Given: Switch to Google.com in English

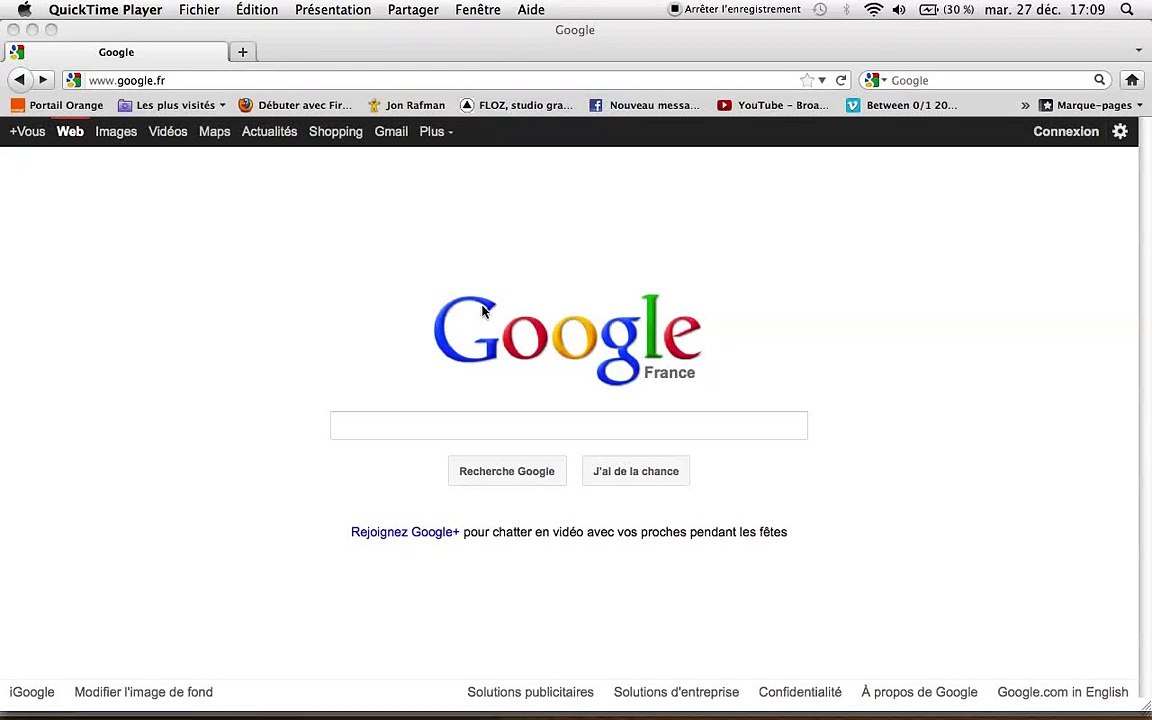Looking at the screenshot, I should point(1062,692).
